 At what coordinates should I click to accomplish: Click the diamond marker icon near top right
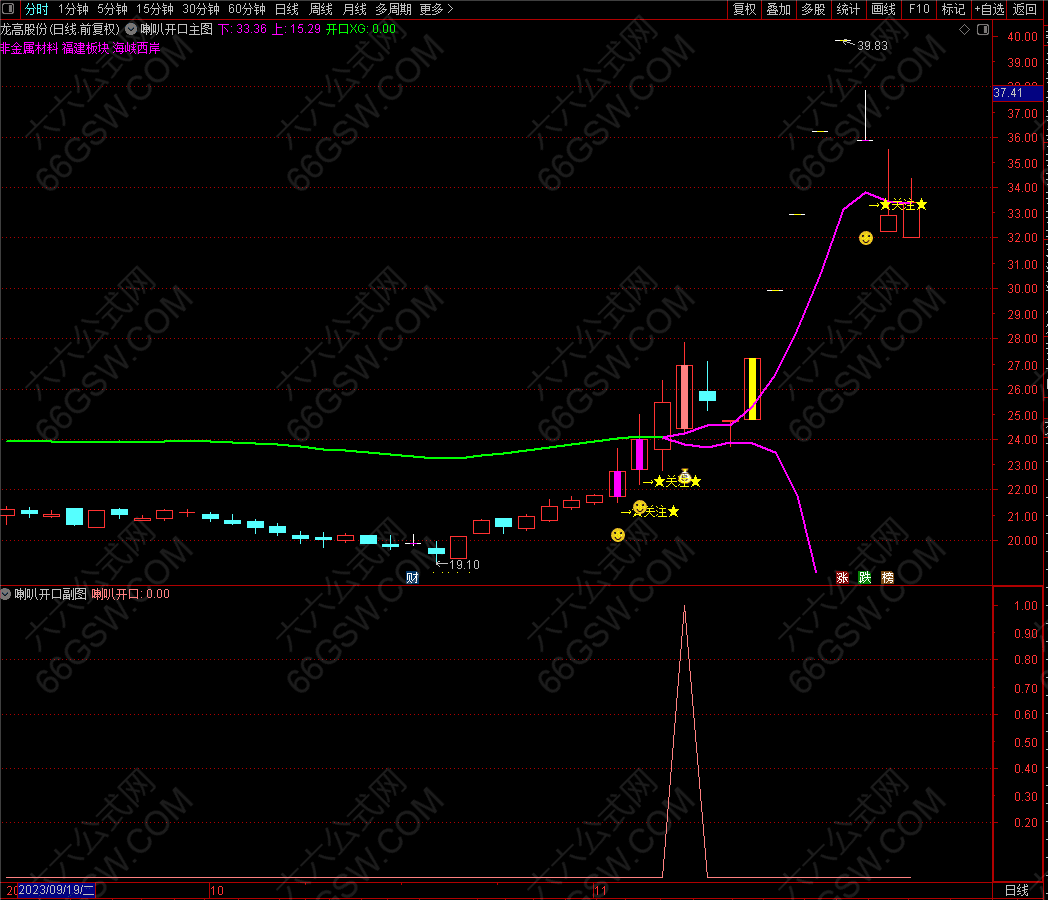click(x=964, y=29)
